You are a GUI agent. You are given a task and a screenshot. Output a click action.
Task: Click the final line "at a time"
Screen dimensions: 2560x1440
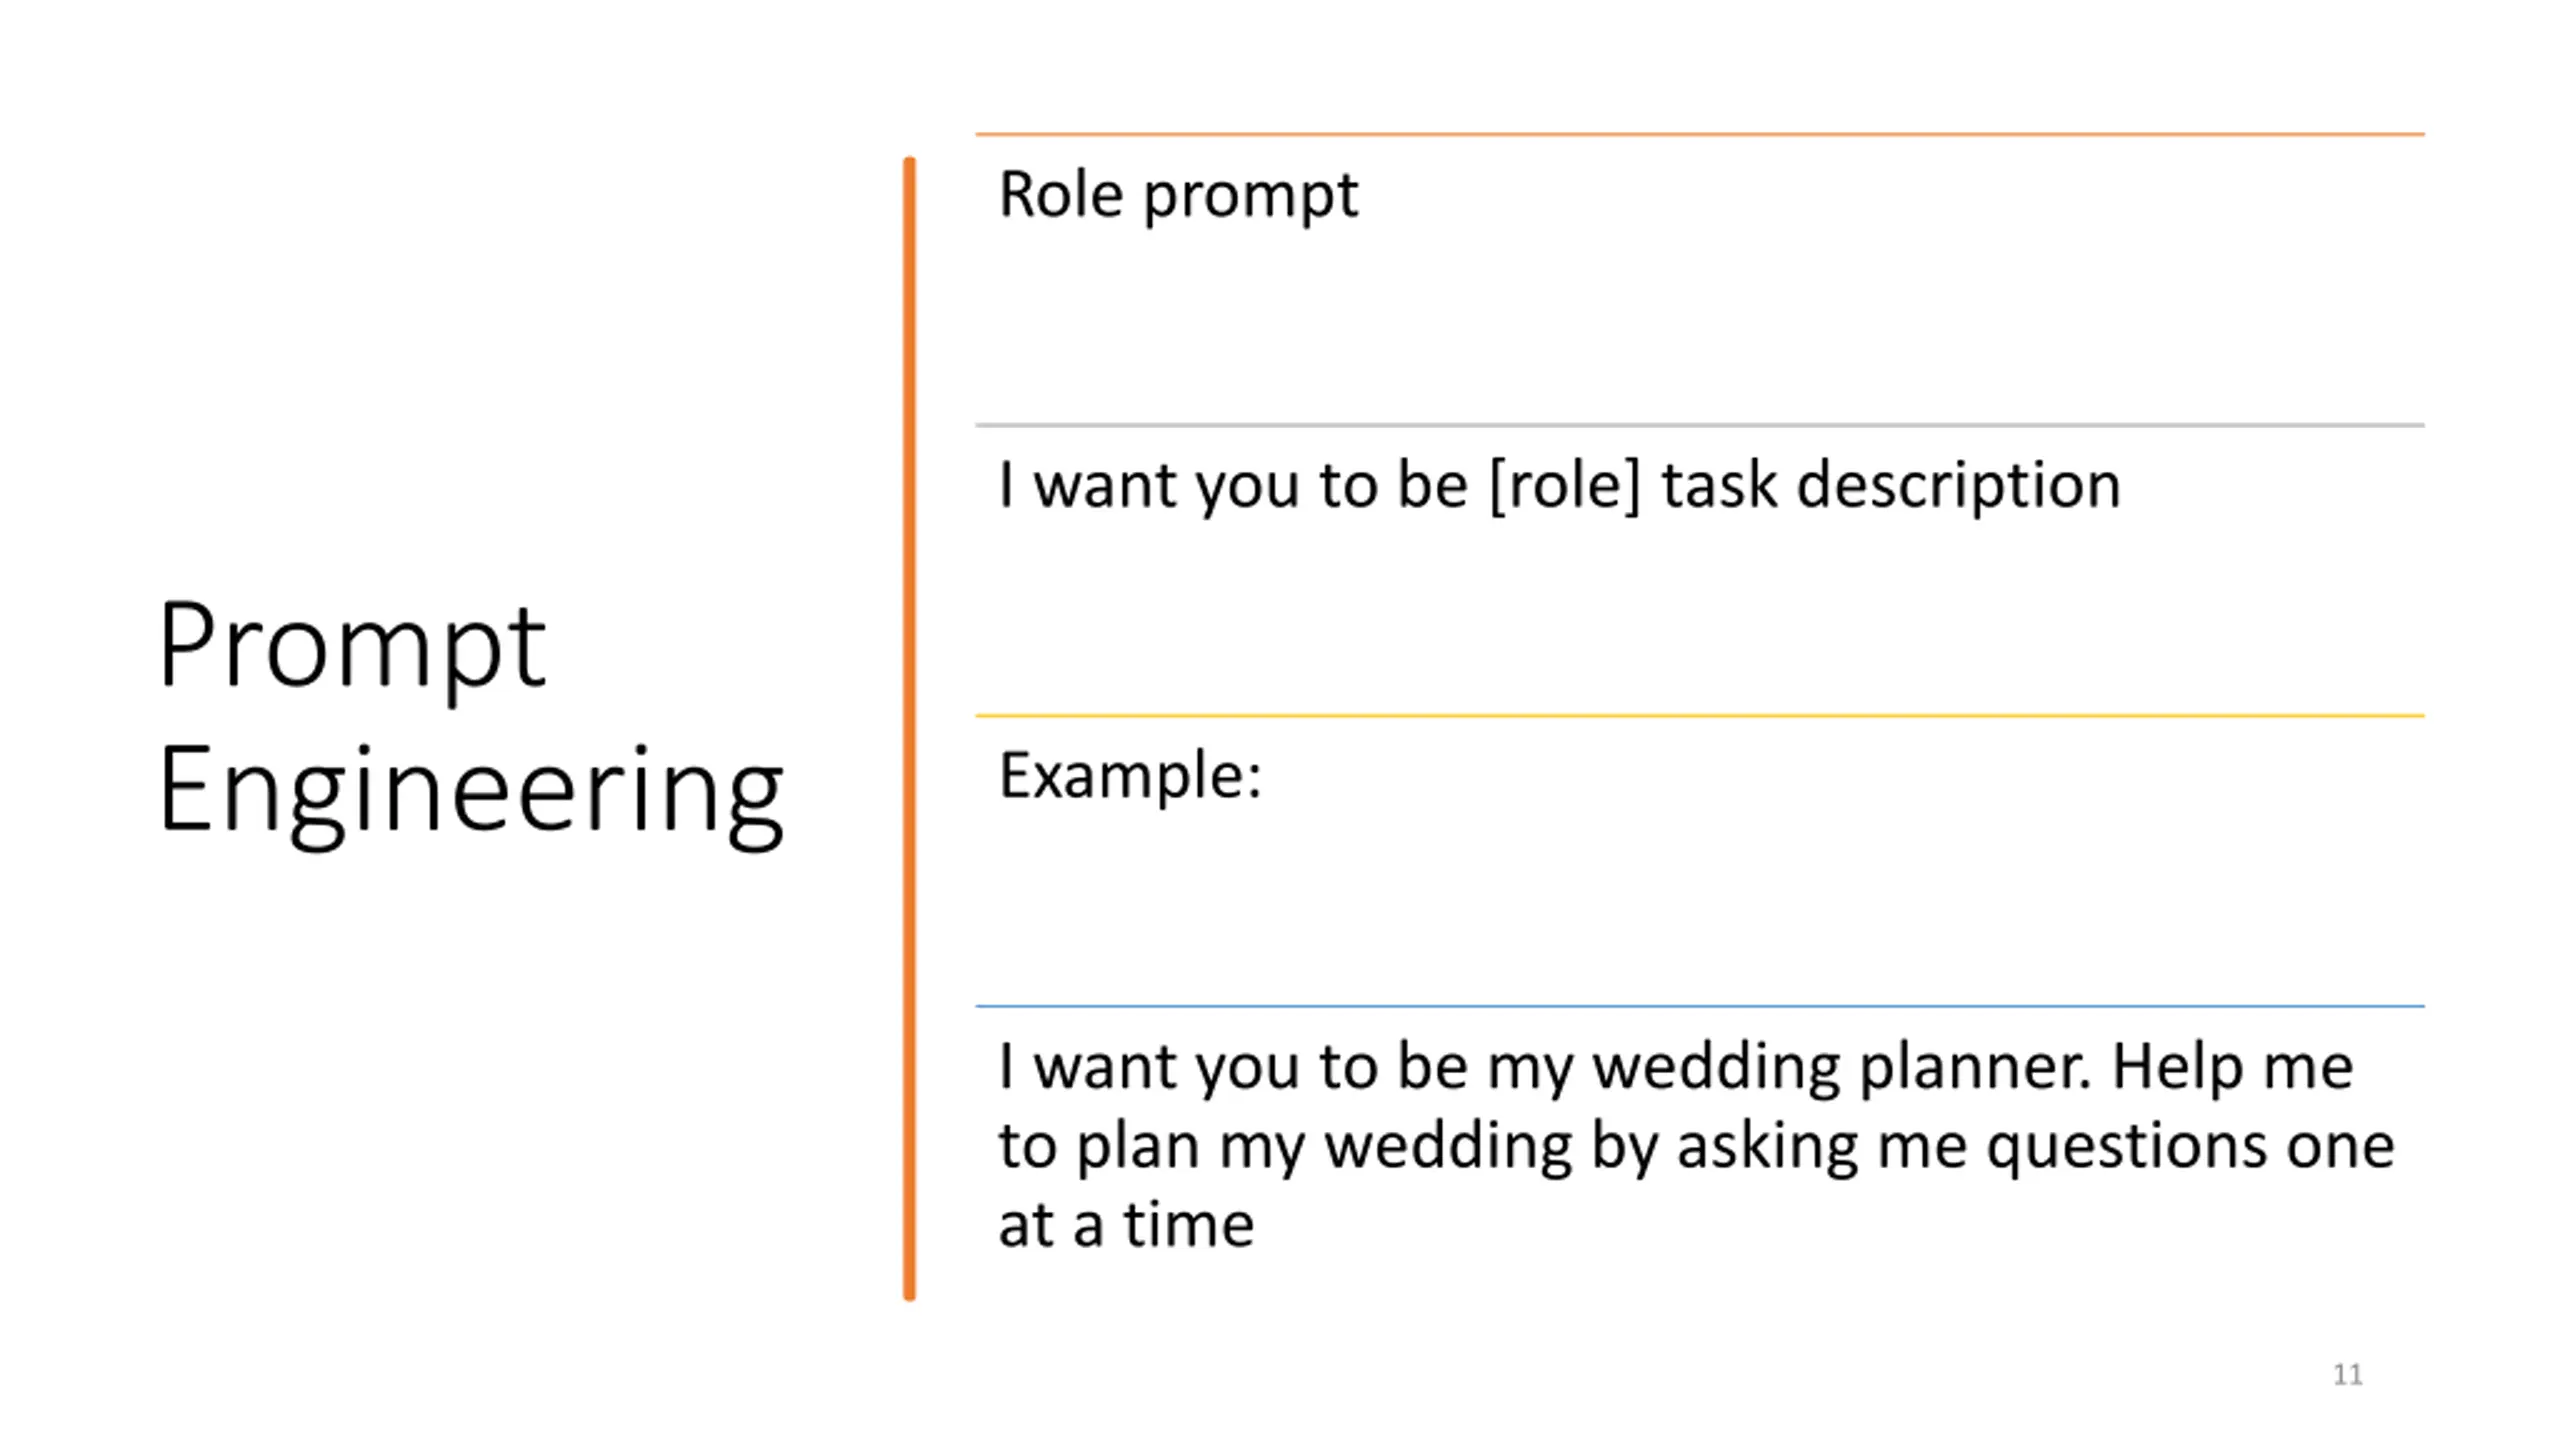(x=1126, y=1225)
